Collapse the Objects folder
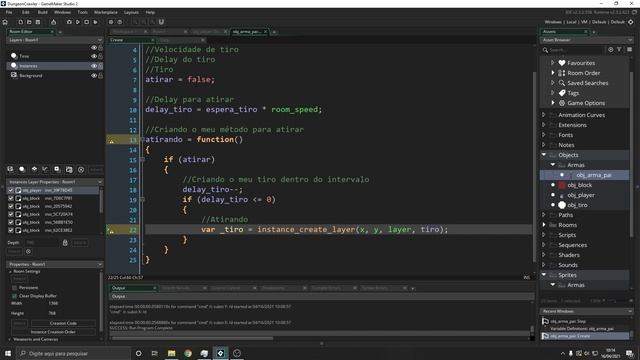The height and width of the screenshot is (360, 640). 544,155
